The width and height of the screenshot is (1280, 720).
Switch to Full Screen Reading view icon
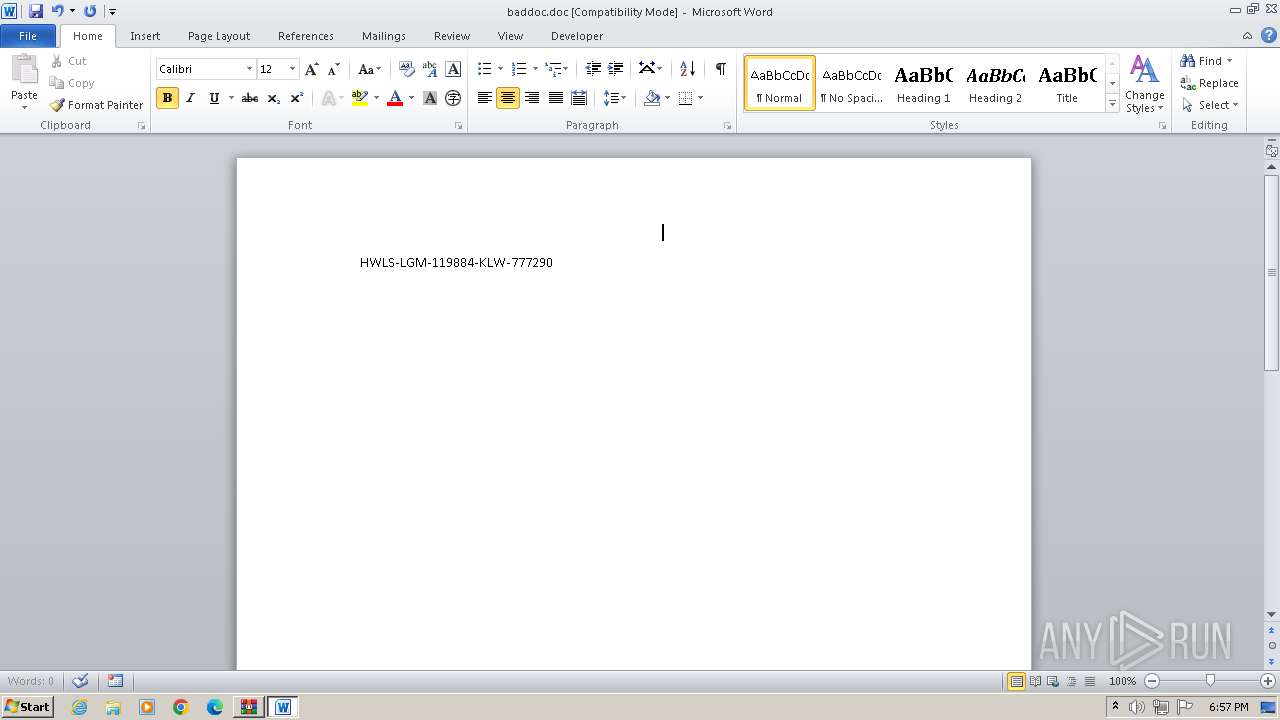click(x=1035, y=681)
